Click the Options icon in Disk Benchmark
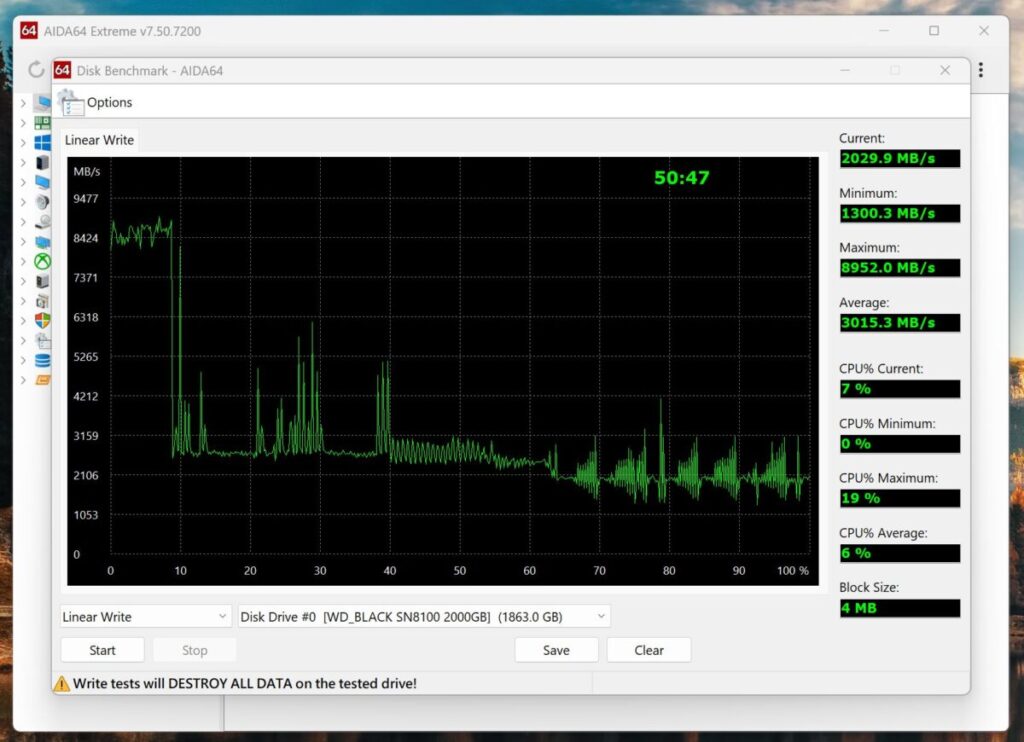 pyautogui.click(x=70, y=103)
